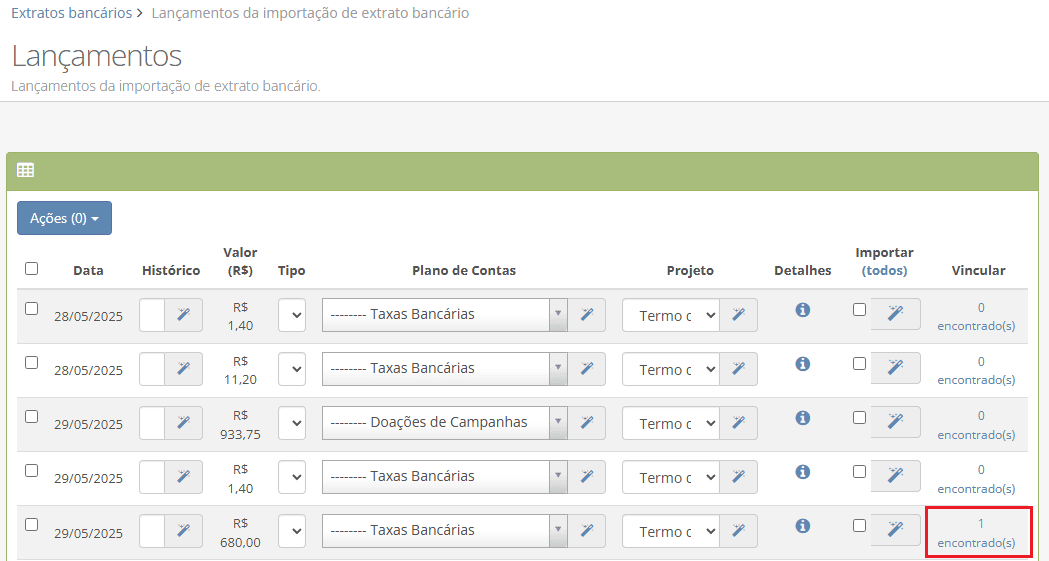Open 0 encontrado(s) link in R$ 11,20 row

pos(977,370)
